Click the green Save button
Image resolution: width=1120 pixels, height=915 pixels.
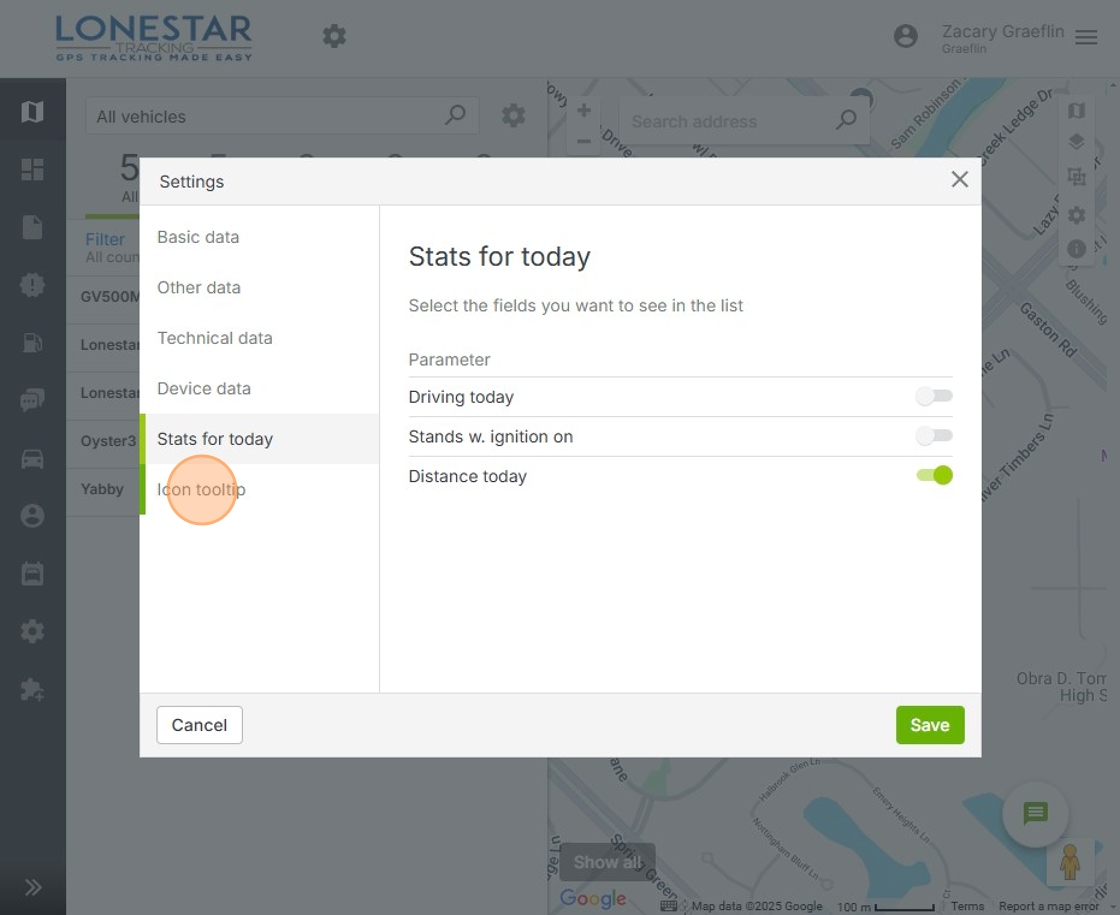tap(929, 725)
